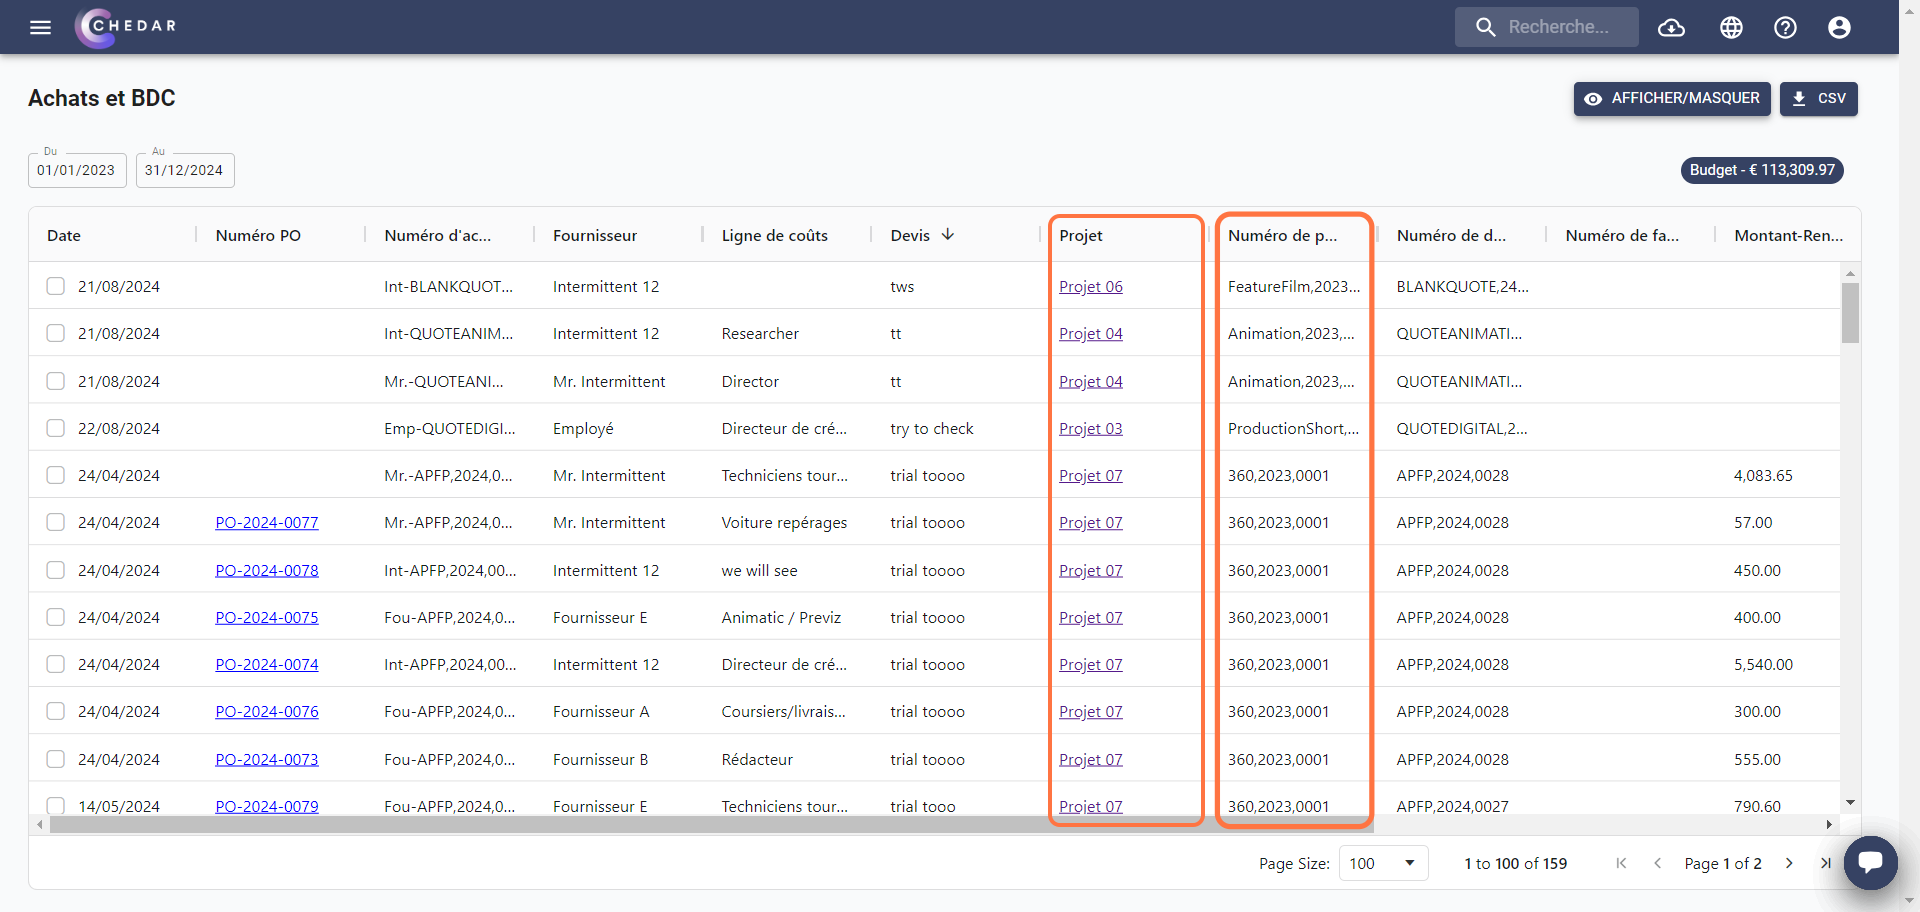Viewport: 1920px width, 912px height.
Task: Open the help question mark icon
Action: click(1785, 27)
